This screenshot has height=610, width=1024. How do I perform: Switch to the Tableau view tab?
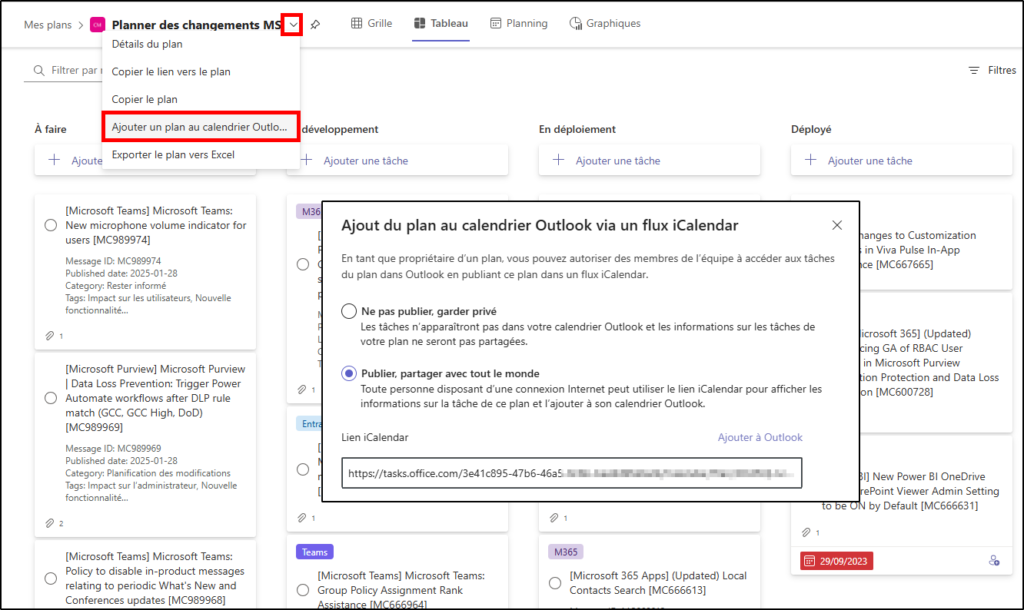(441, 24)
